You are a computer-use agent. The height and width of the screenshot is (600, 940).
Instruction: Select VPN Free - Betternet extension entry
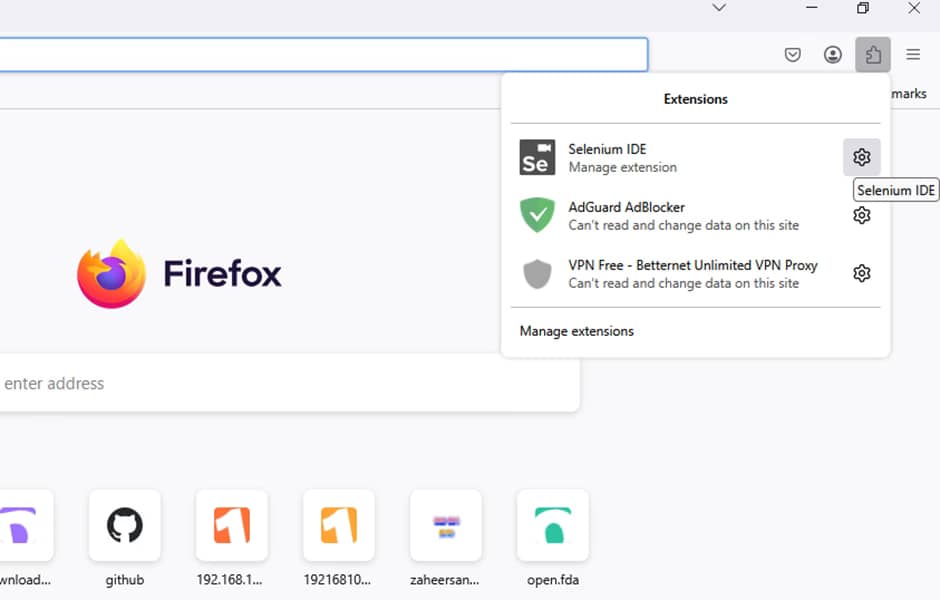677,273
